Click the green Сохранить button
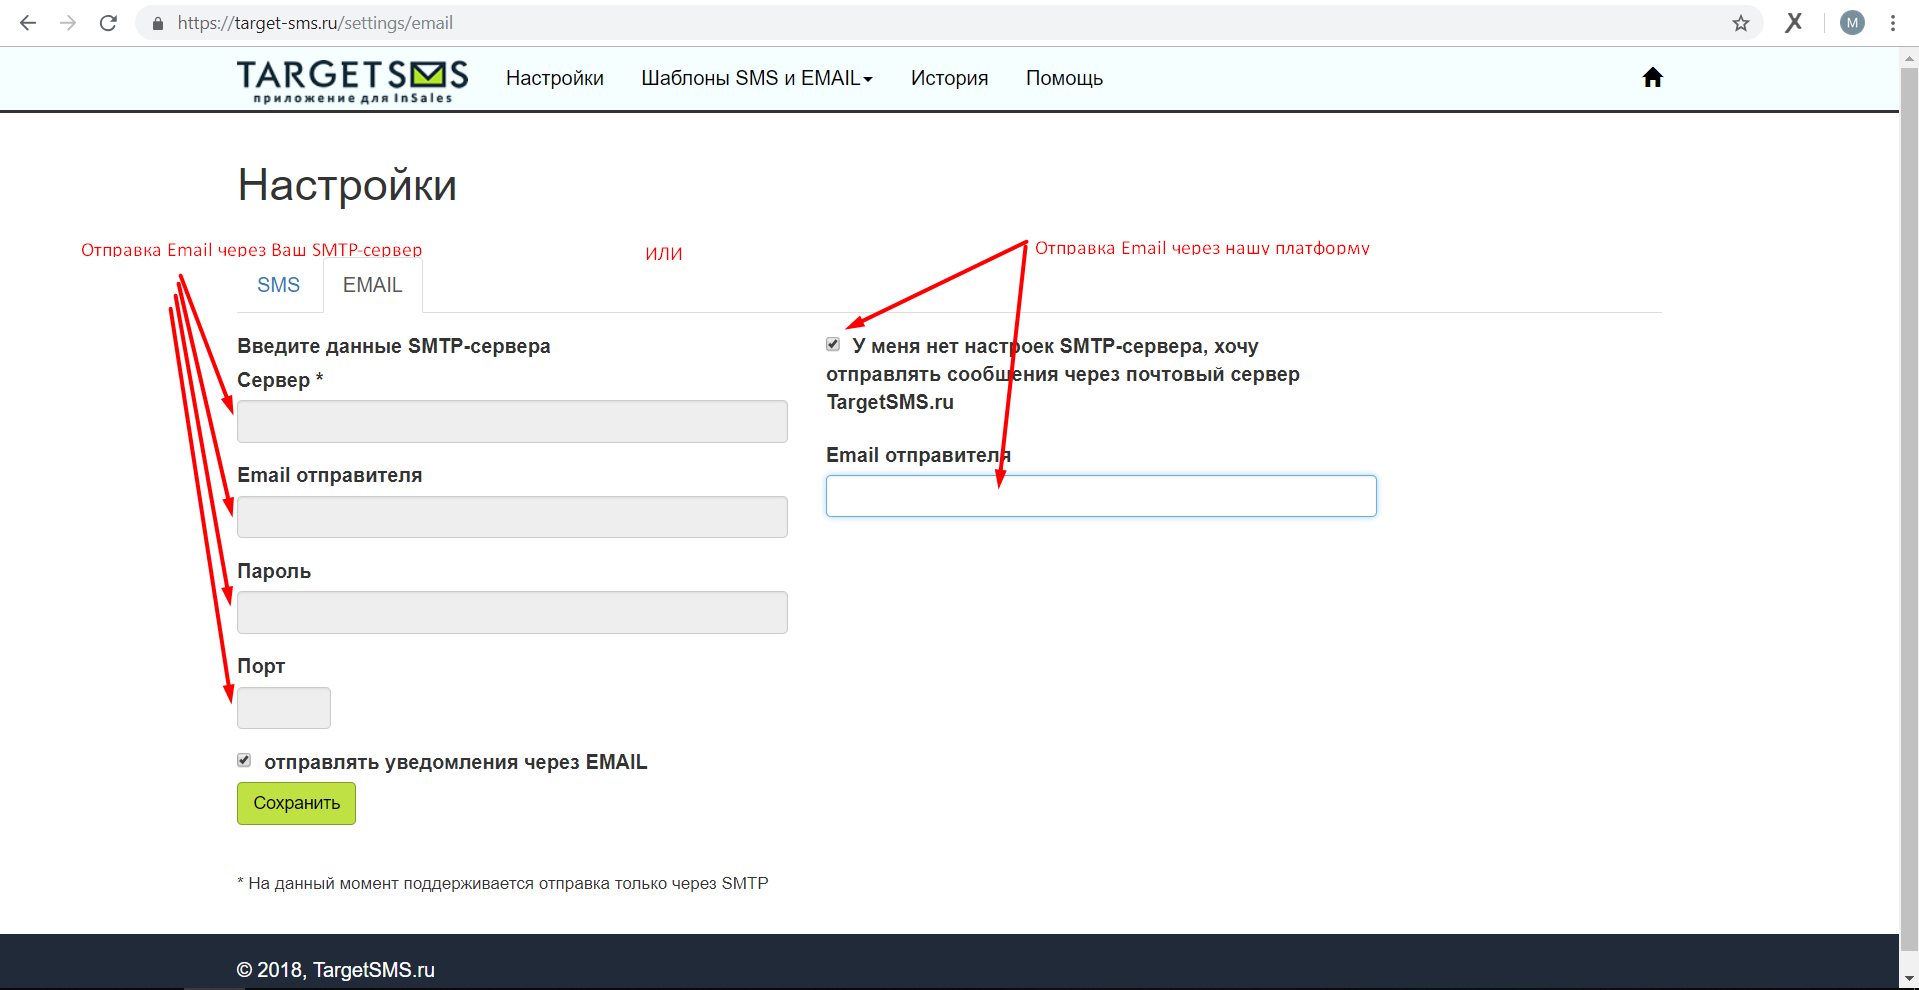Viewport: 1919px width, 990px height. (296, 803)
